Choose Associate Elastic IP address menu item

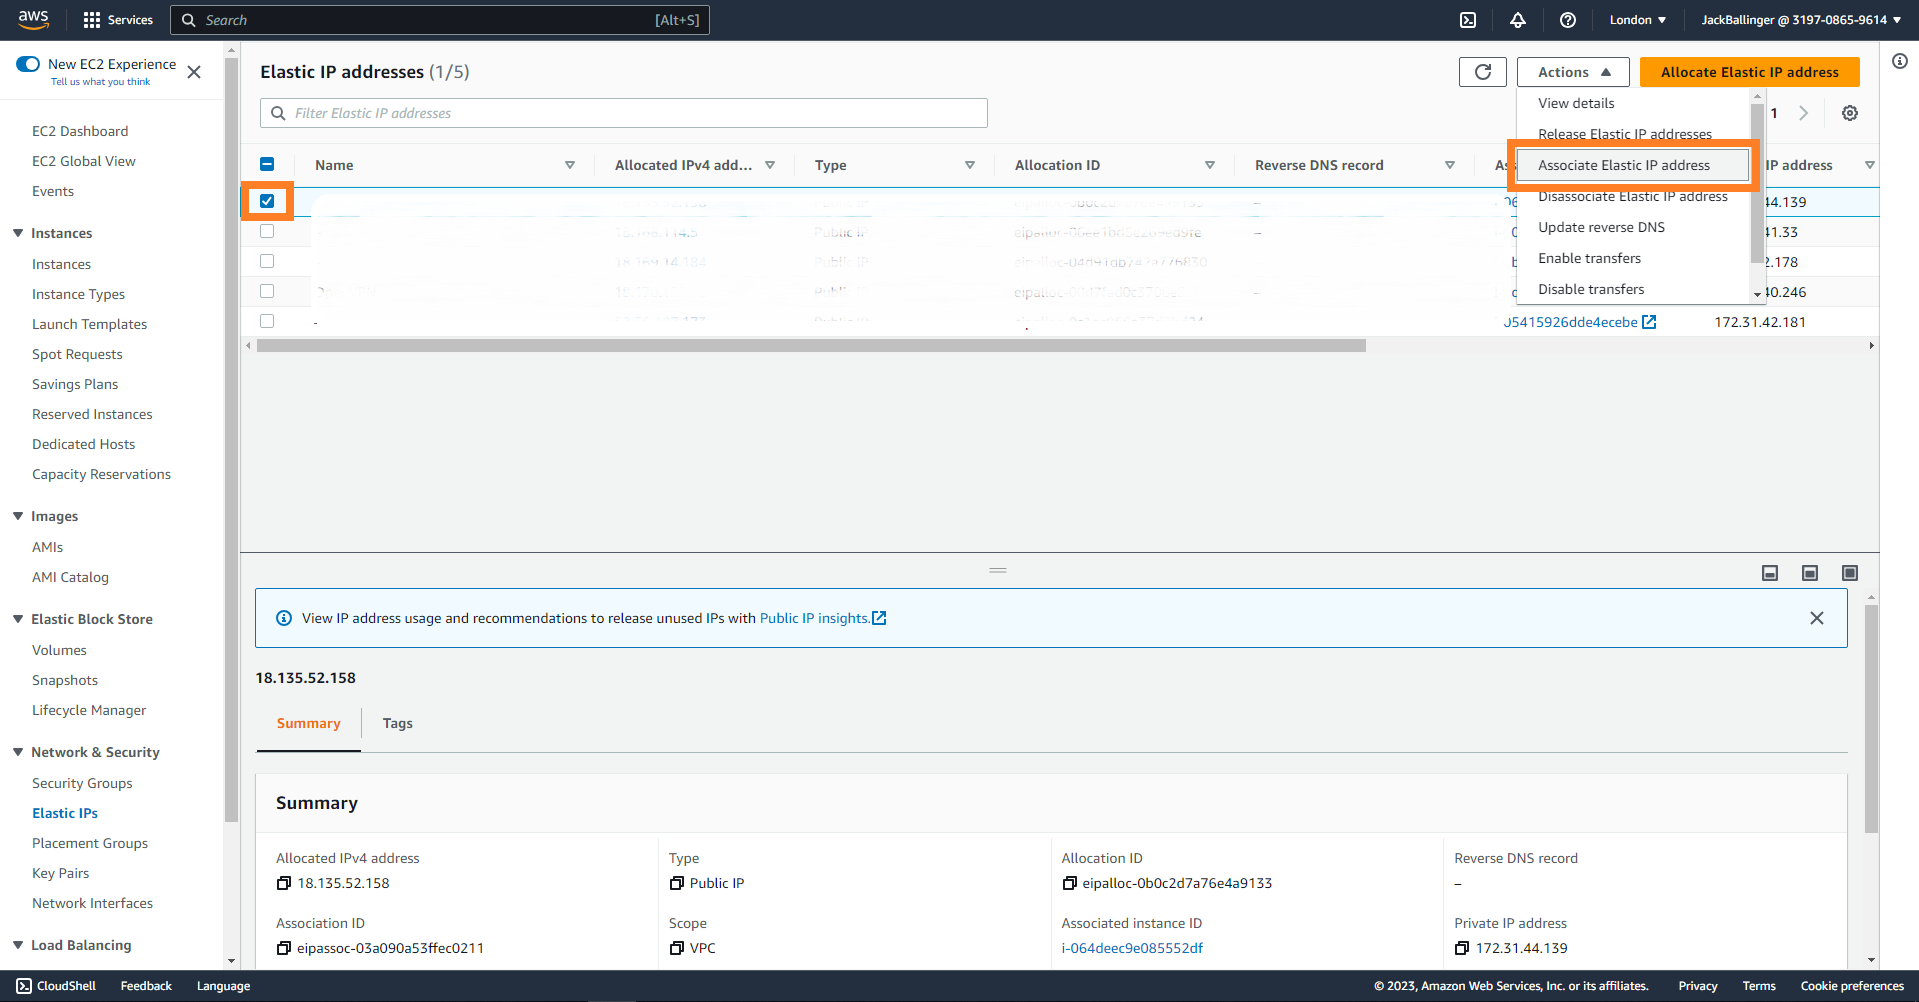(1623, 165)
